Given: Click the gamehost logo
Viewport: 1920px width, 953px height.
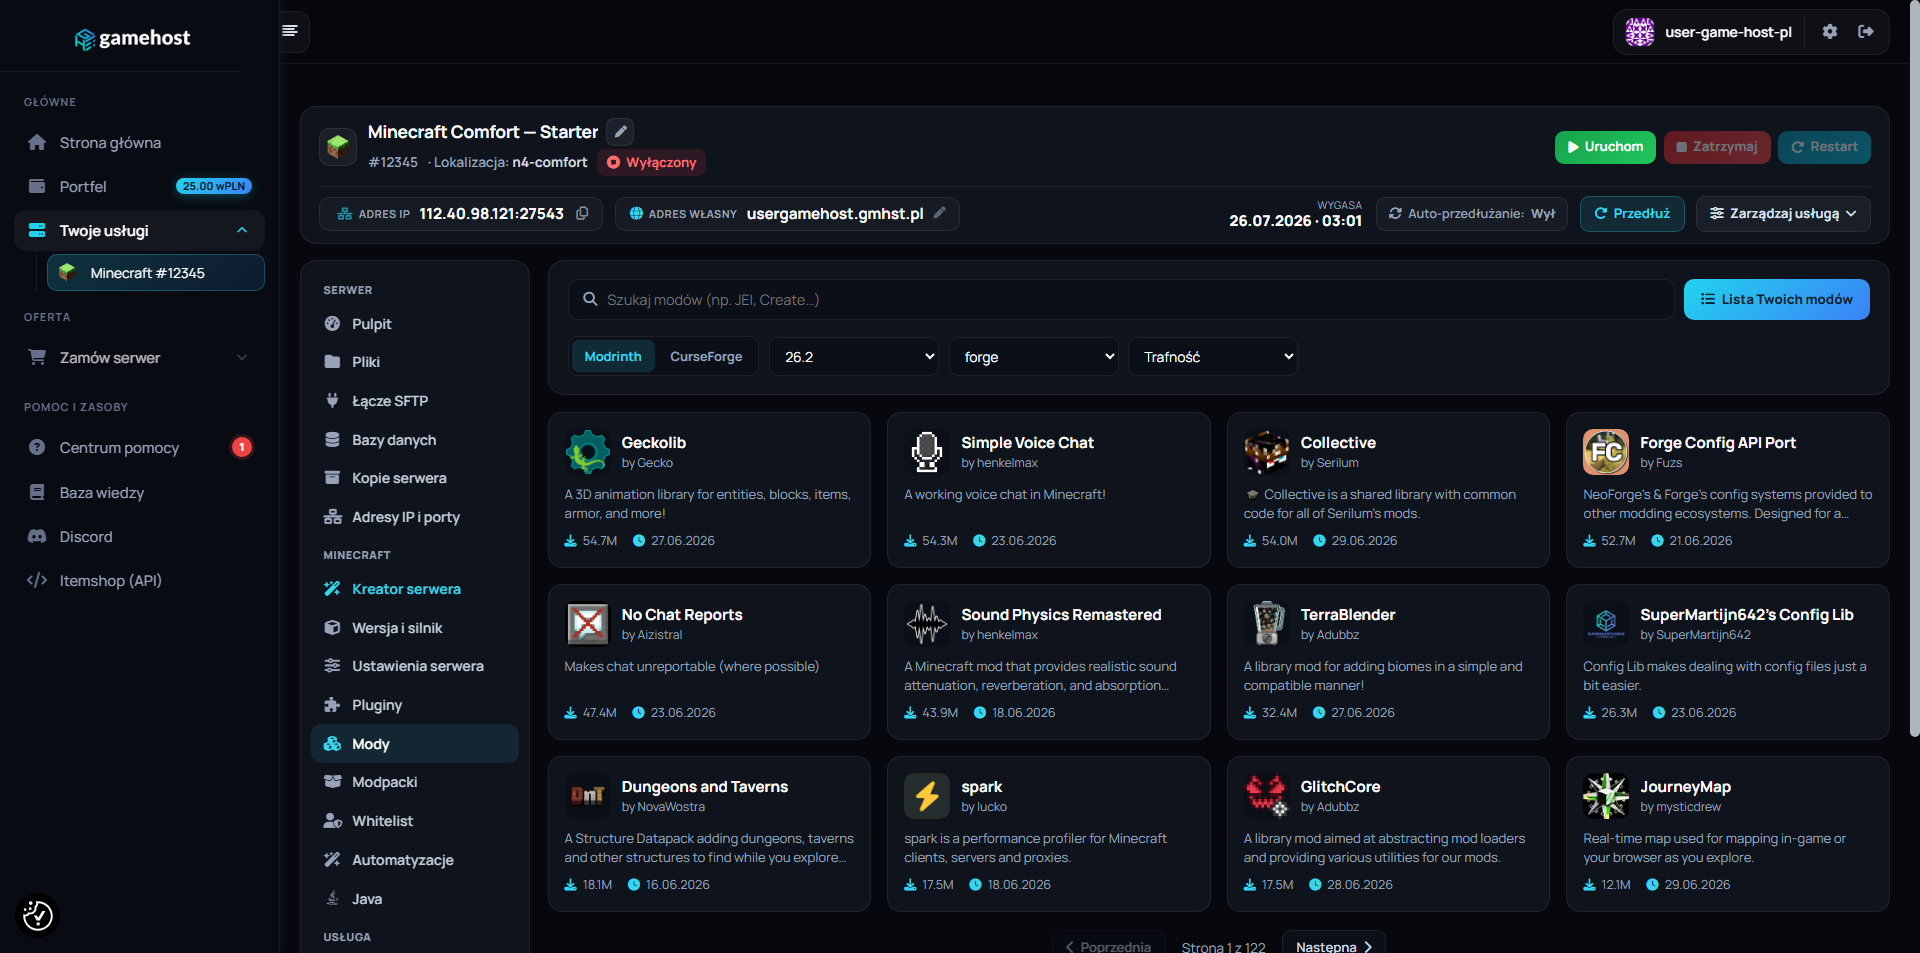Looking at the screenshot, I should click(132, 38).
